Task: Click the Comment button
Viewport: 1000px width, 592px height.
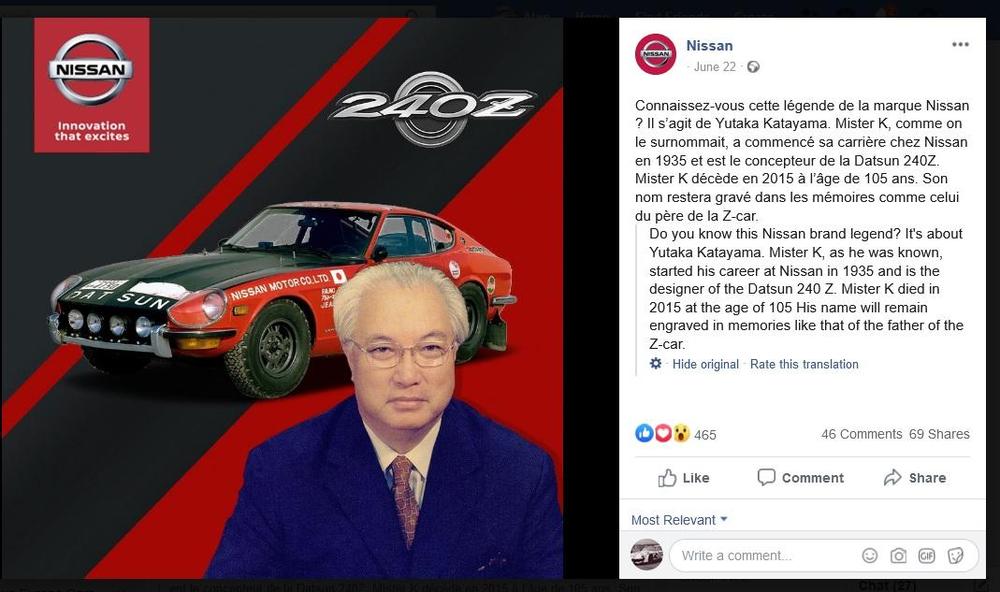Action: pyautogui.click(x=800, y=478)
